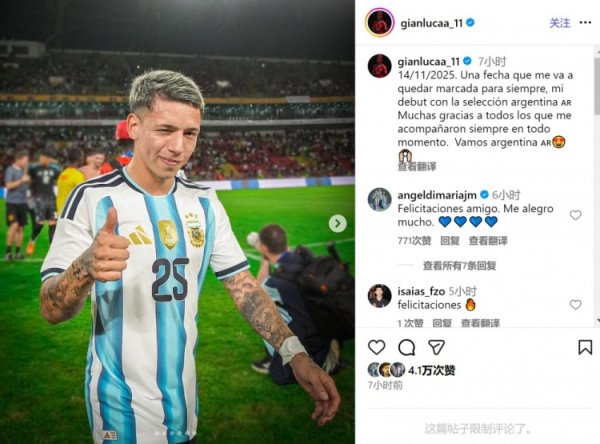Open three-dot more options menu
600x444 pixels.
585,23
